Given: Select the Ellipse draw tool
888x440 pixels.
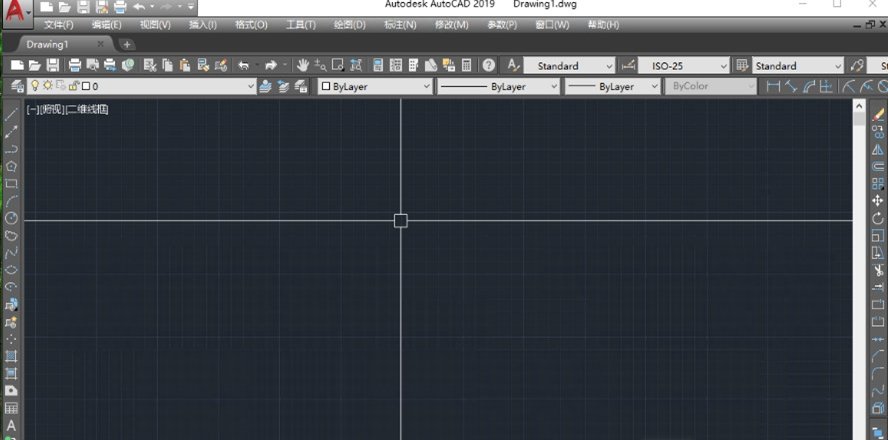Looking at the screenshot, I should (x=11, y=270).
